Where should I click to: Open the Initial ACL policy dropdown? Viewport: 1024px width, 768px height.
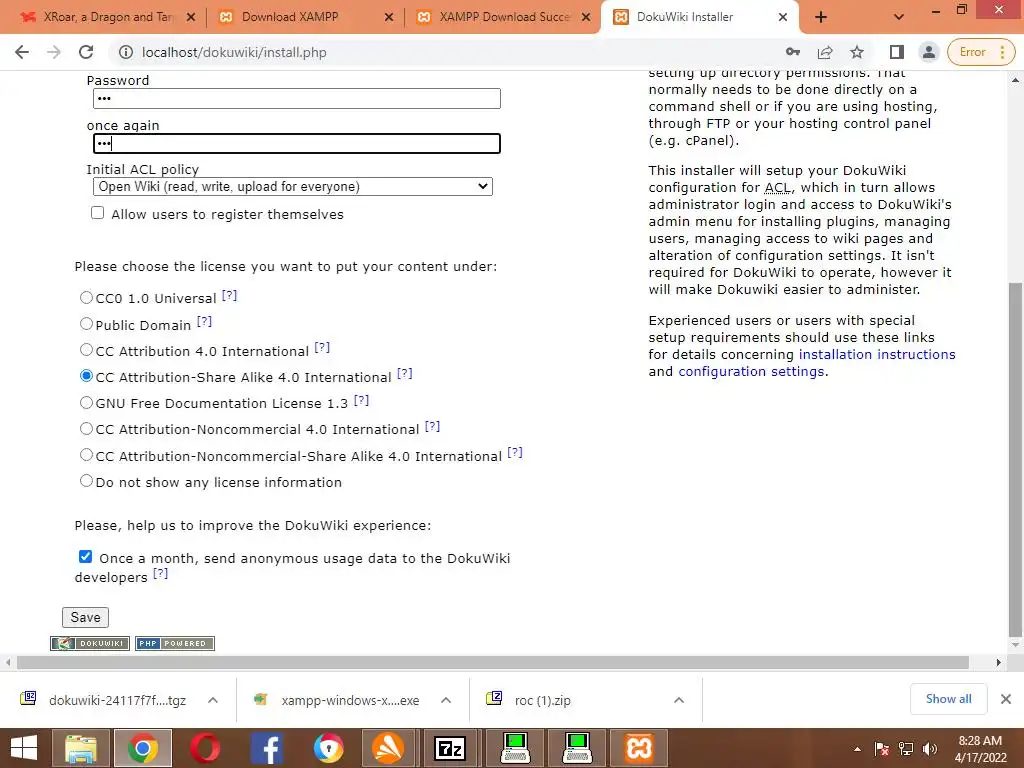click(x=293, y=187)
